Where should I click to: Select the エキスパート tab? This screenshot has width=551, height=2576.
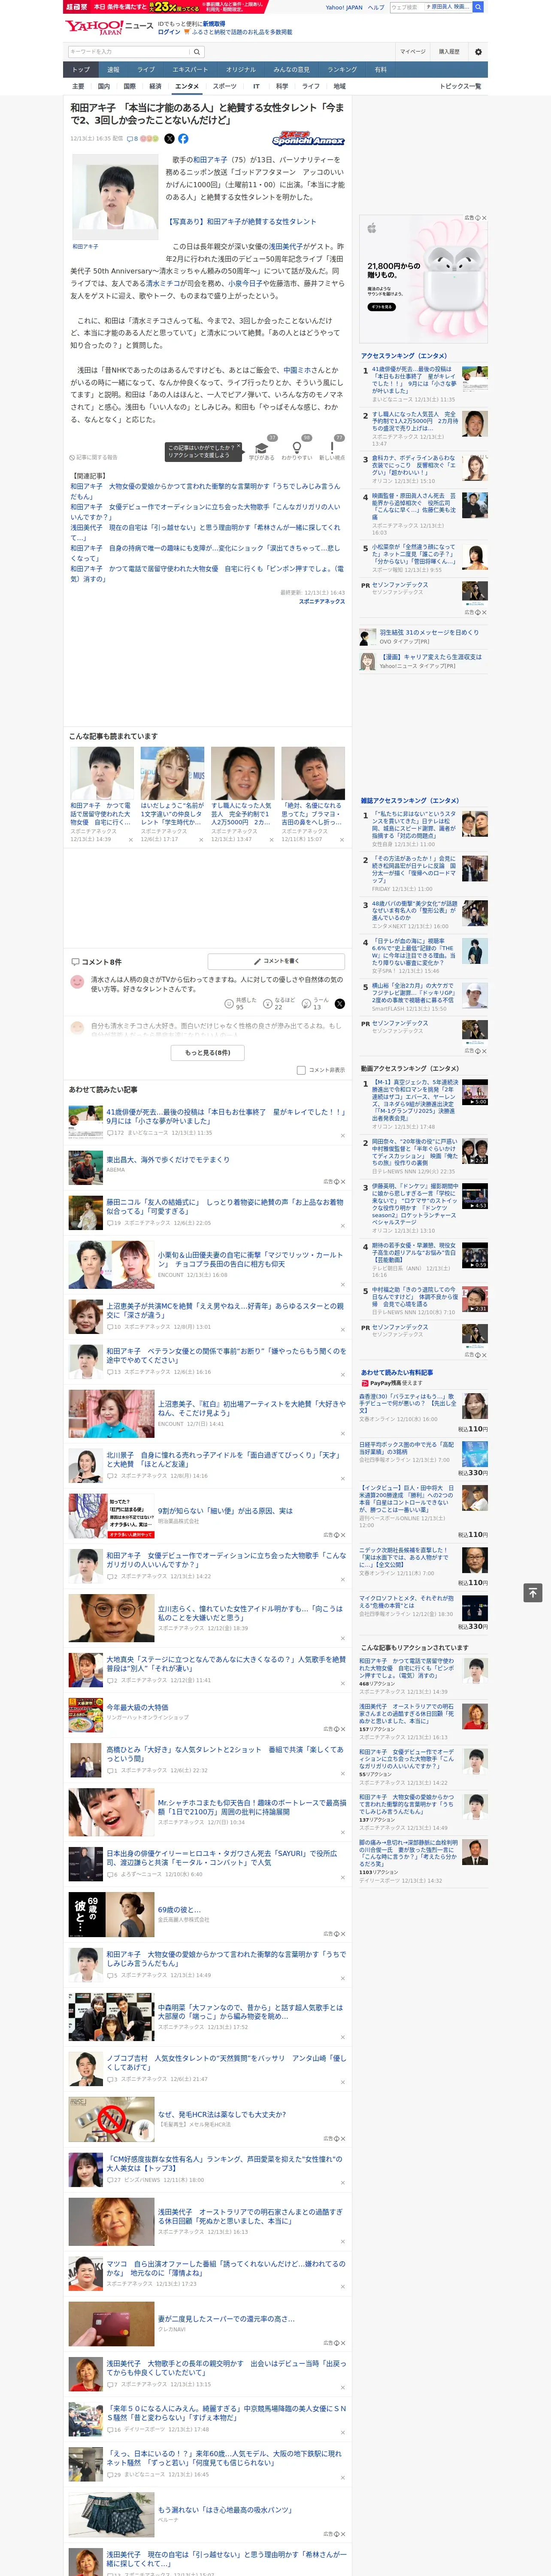tap(190, 69)
